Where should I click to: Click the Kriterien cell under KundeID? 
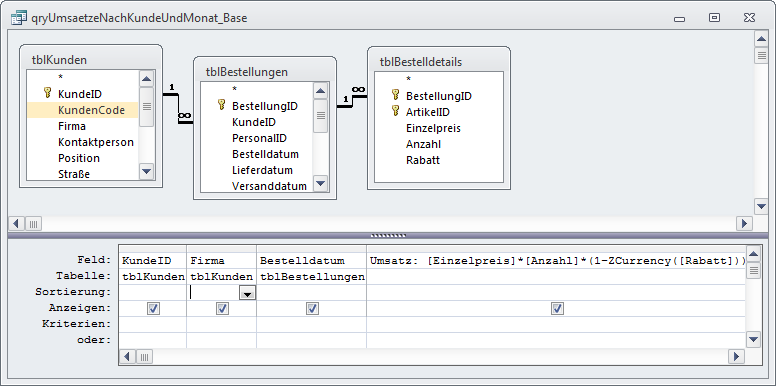pyautogui.click(x=152, y=324)
